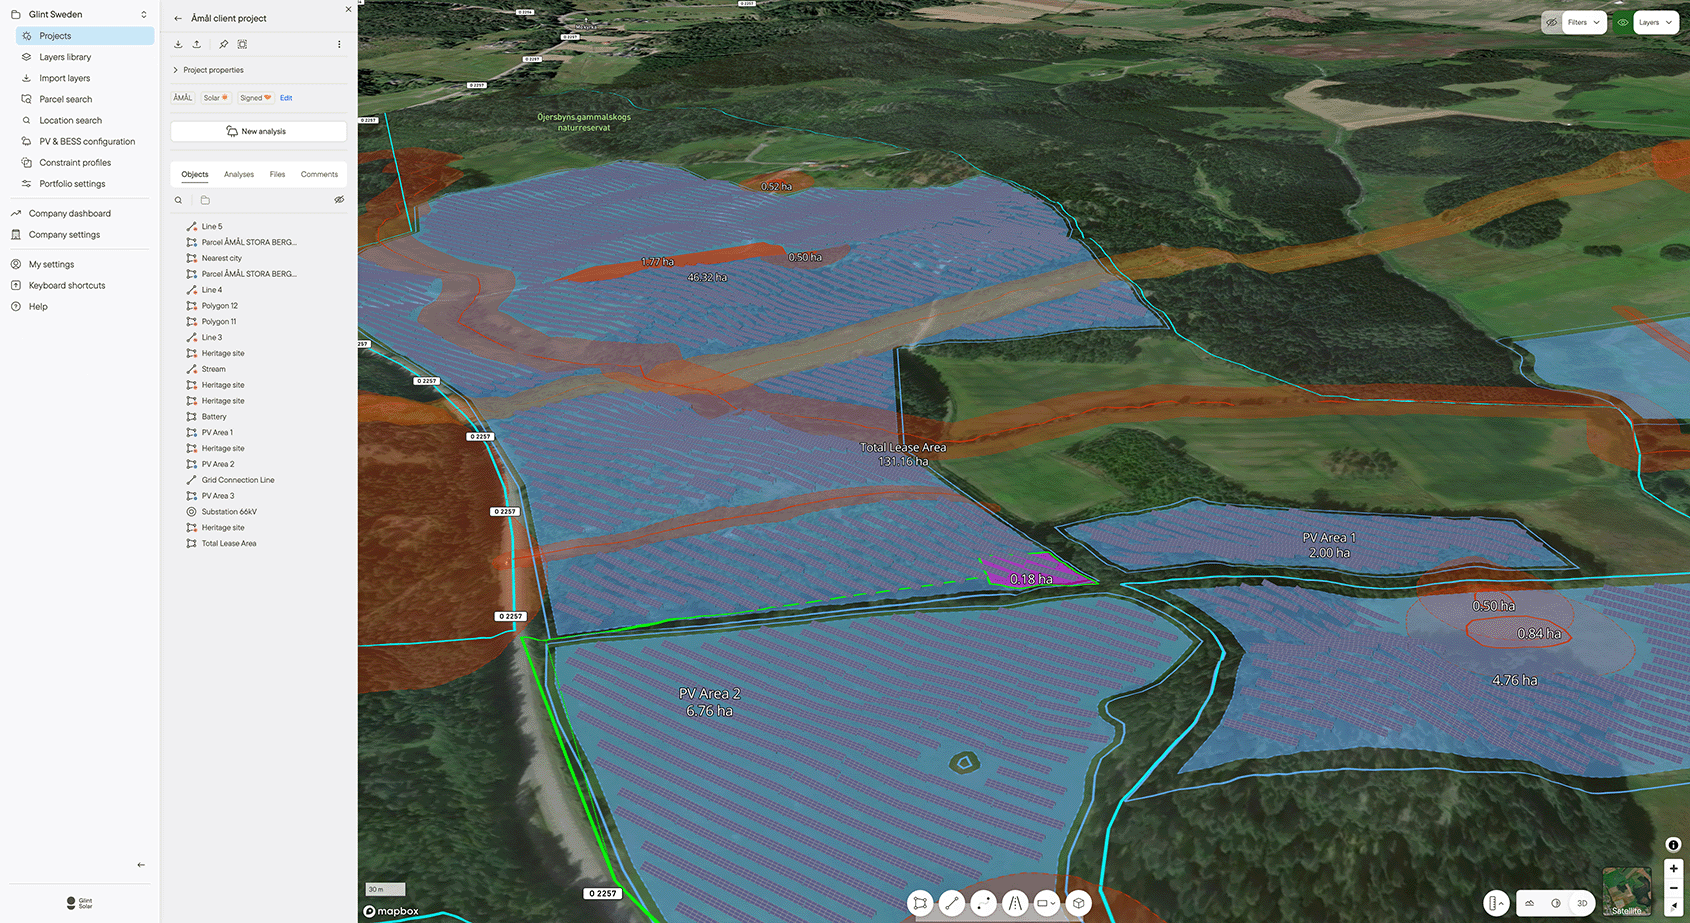This screenshot has width=1690, height=923.
Task: Open Constraint profiles in the sidebar
Action: tap(75, 163)
